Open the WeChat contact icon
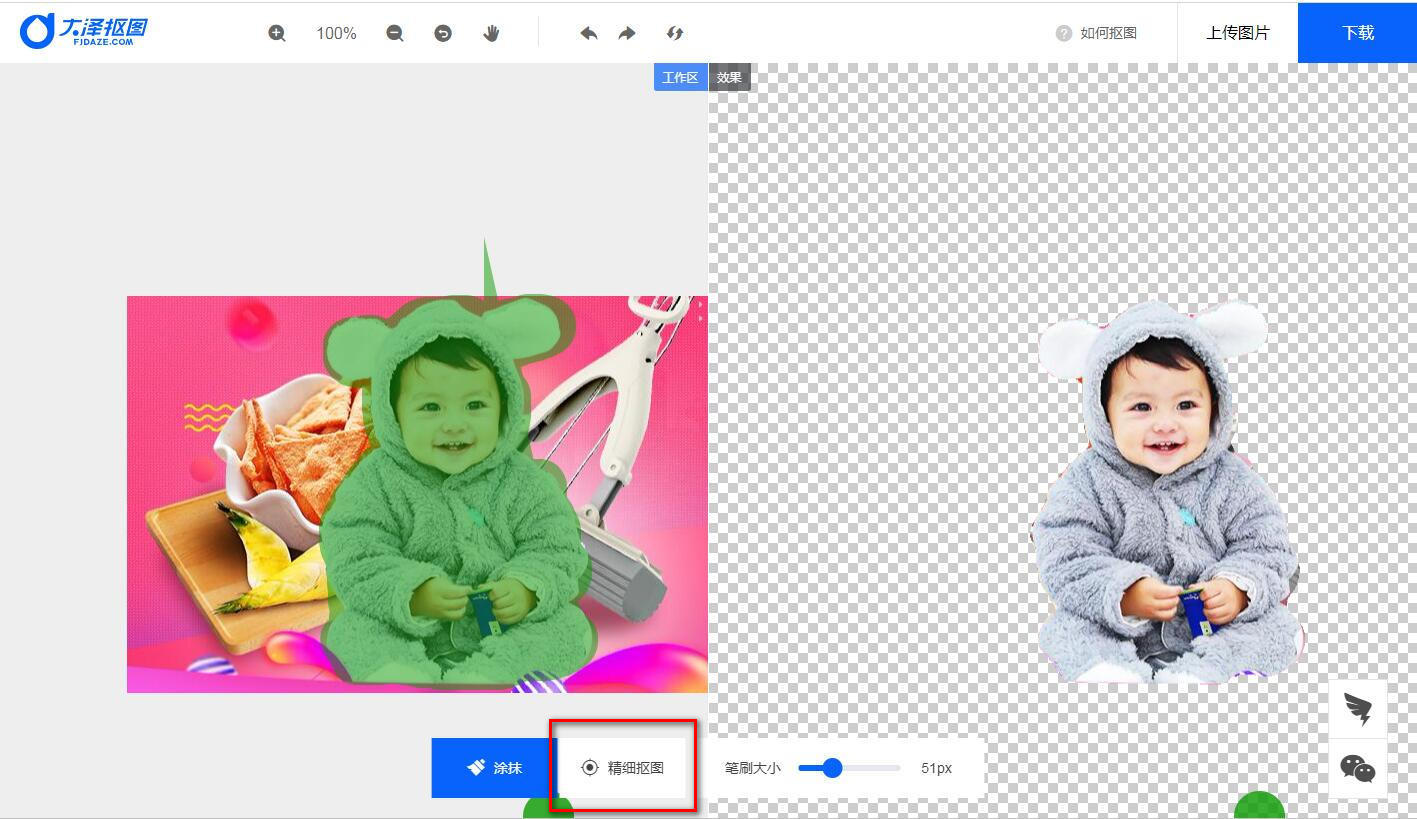 click(1358, 768)
